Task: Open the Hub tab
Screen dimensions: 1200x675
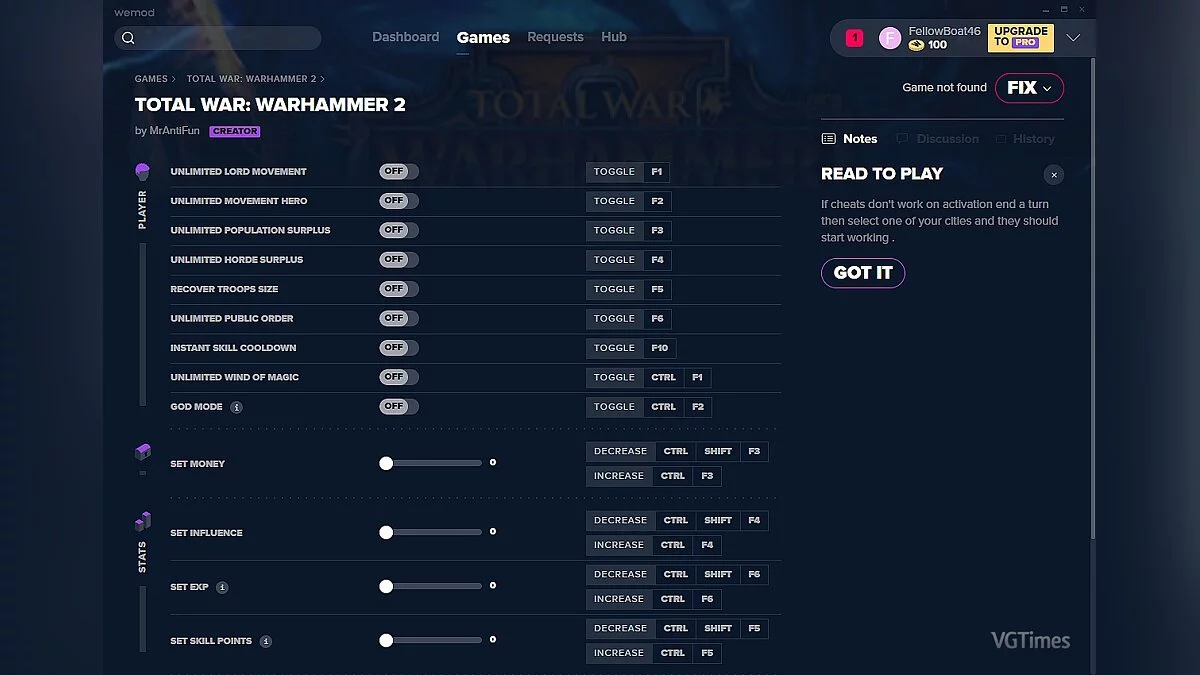Action: (614, 37)
